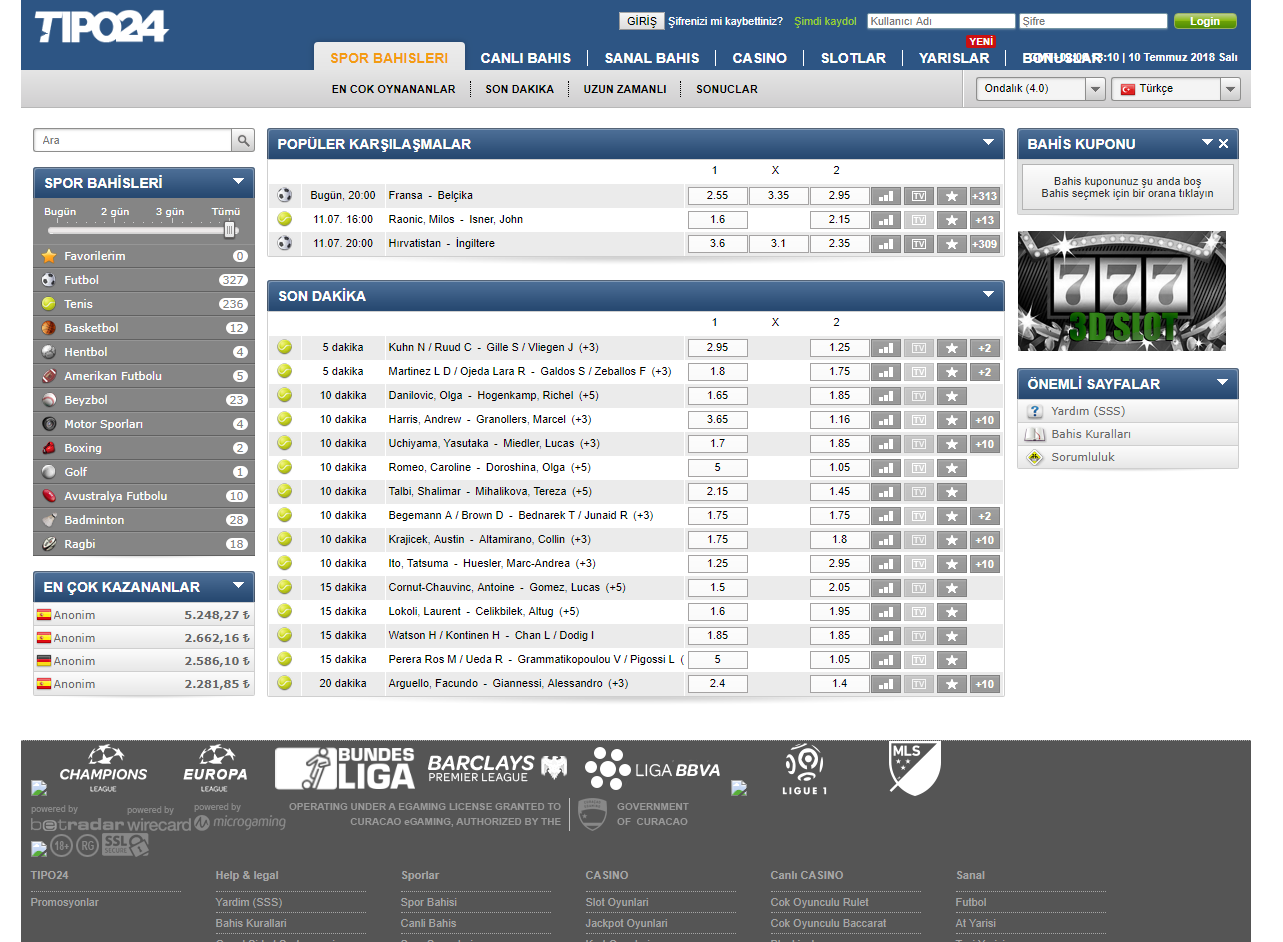Set time slider to 2 gün
Image resolution: width=1283 pixels, height=942 pixels.
115,212
